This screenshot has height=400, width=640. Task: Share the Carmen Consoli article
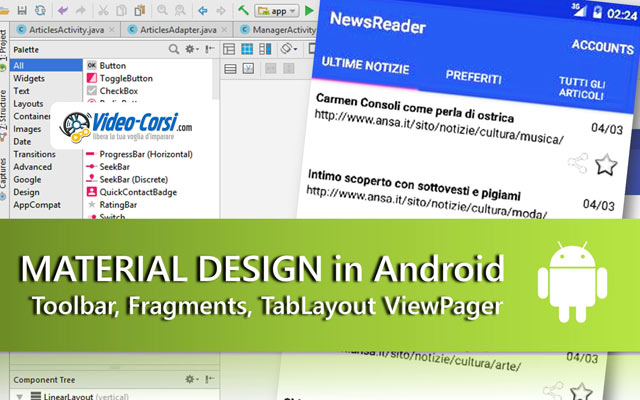point(578,163)
